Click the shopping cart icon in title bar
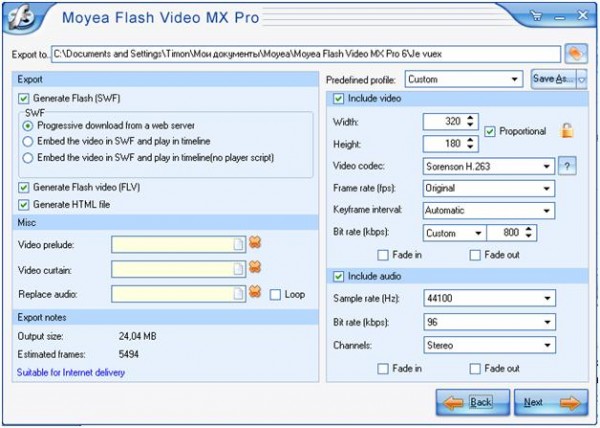Viewport: 600px width, 428px height. click(536, 16)
